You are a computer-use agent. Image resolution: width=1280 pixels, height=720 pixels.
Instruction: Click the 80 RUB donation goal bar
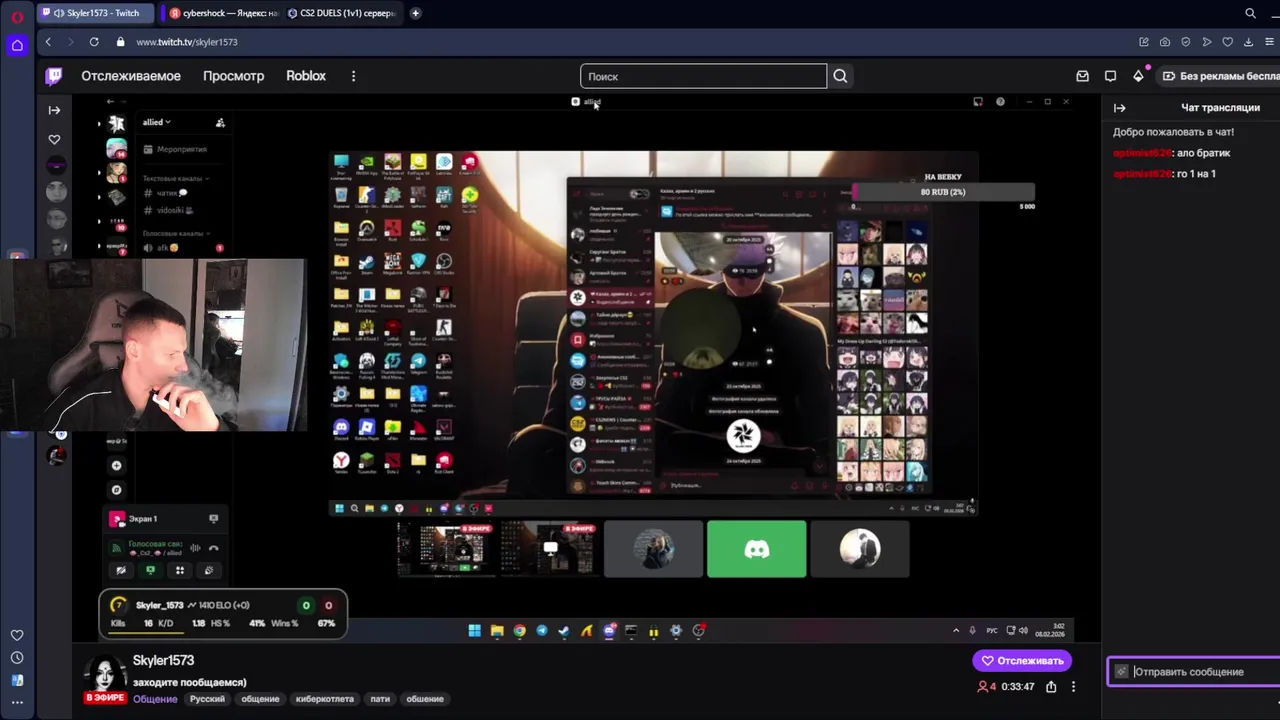coord(943,192)
